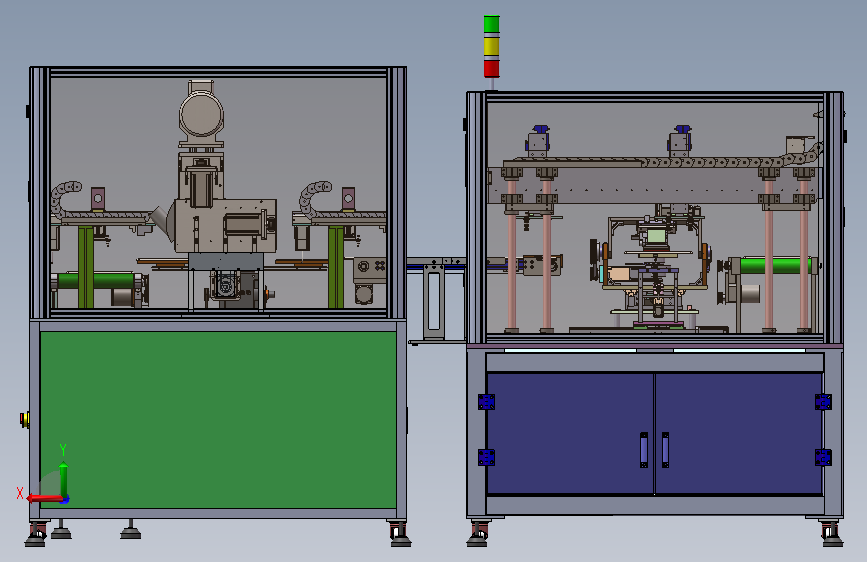Click the left cabinet door handle
Screen dimensions: 867x562
pos(644,450)
